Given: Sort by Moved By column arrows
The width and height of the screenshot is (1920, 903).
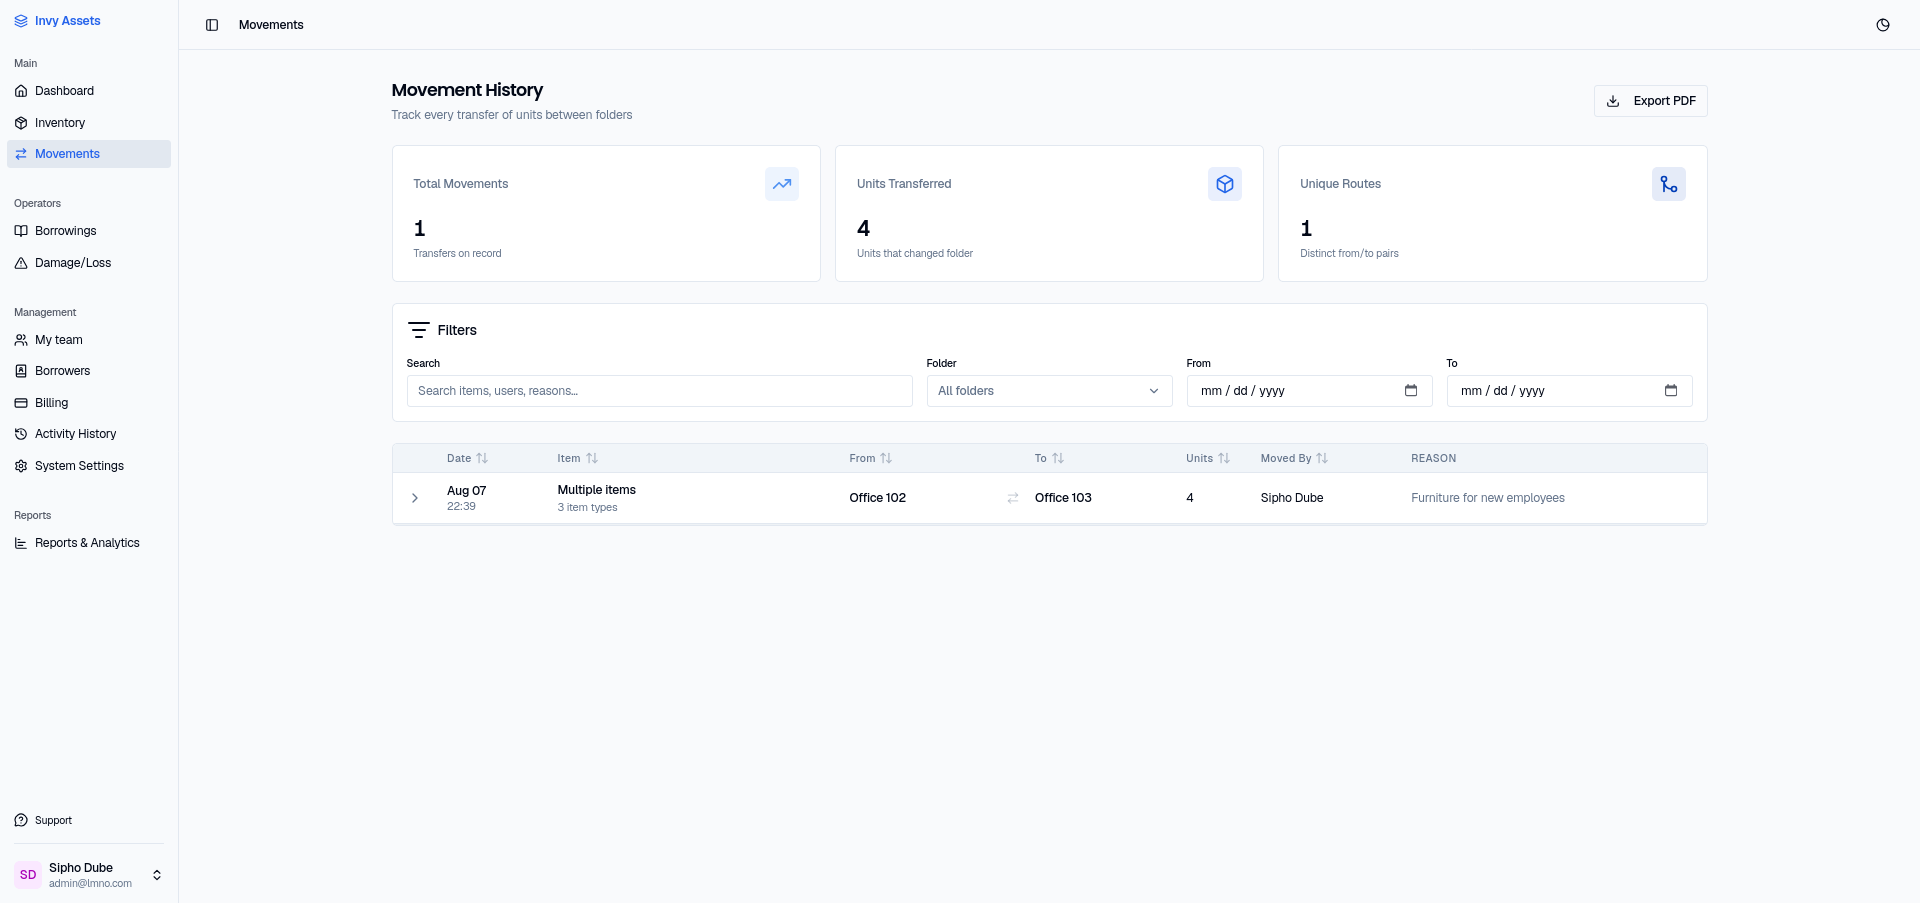Looking at the screenshot, I should pos(1322,458).
